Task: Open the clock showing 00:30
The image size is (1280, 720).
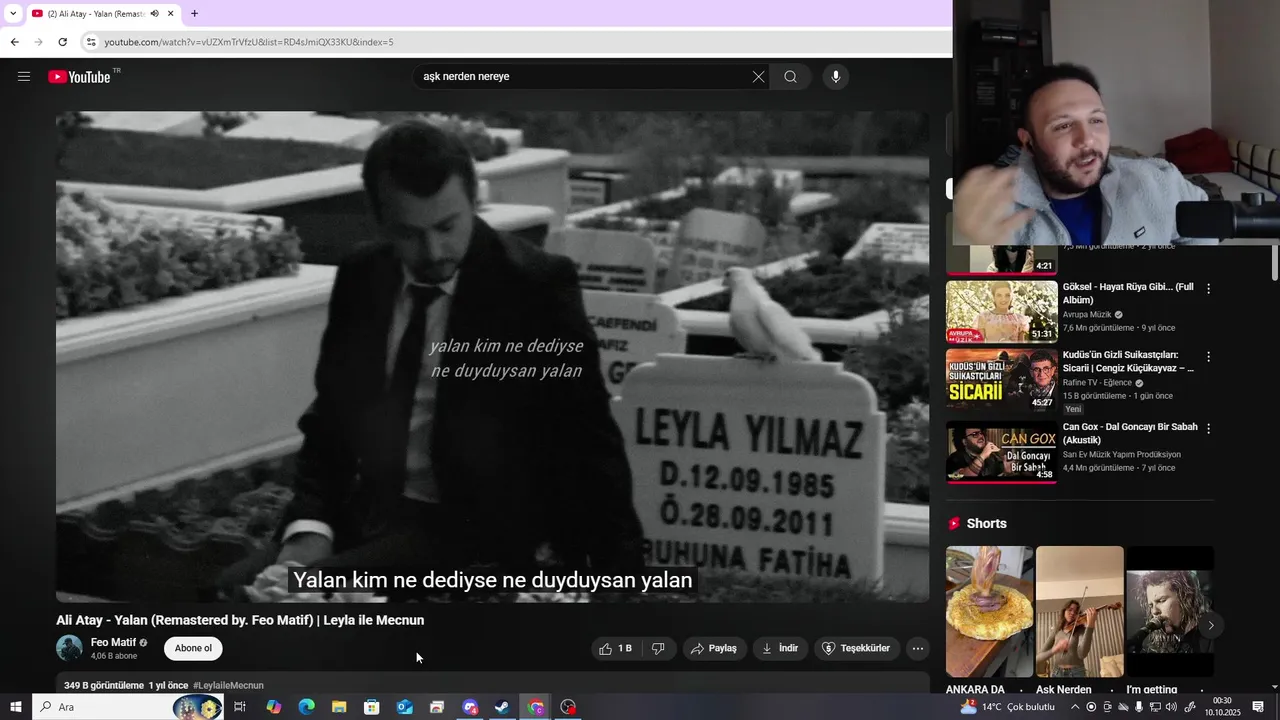Action: [x=1222, y=707]
